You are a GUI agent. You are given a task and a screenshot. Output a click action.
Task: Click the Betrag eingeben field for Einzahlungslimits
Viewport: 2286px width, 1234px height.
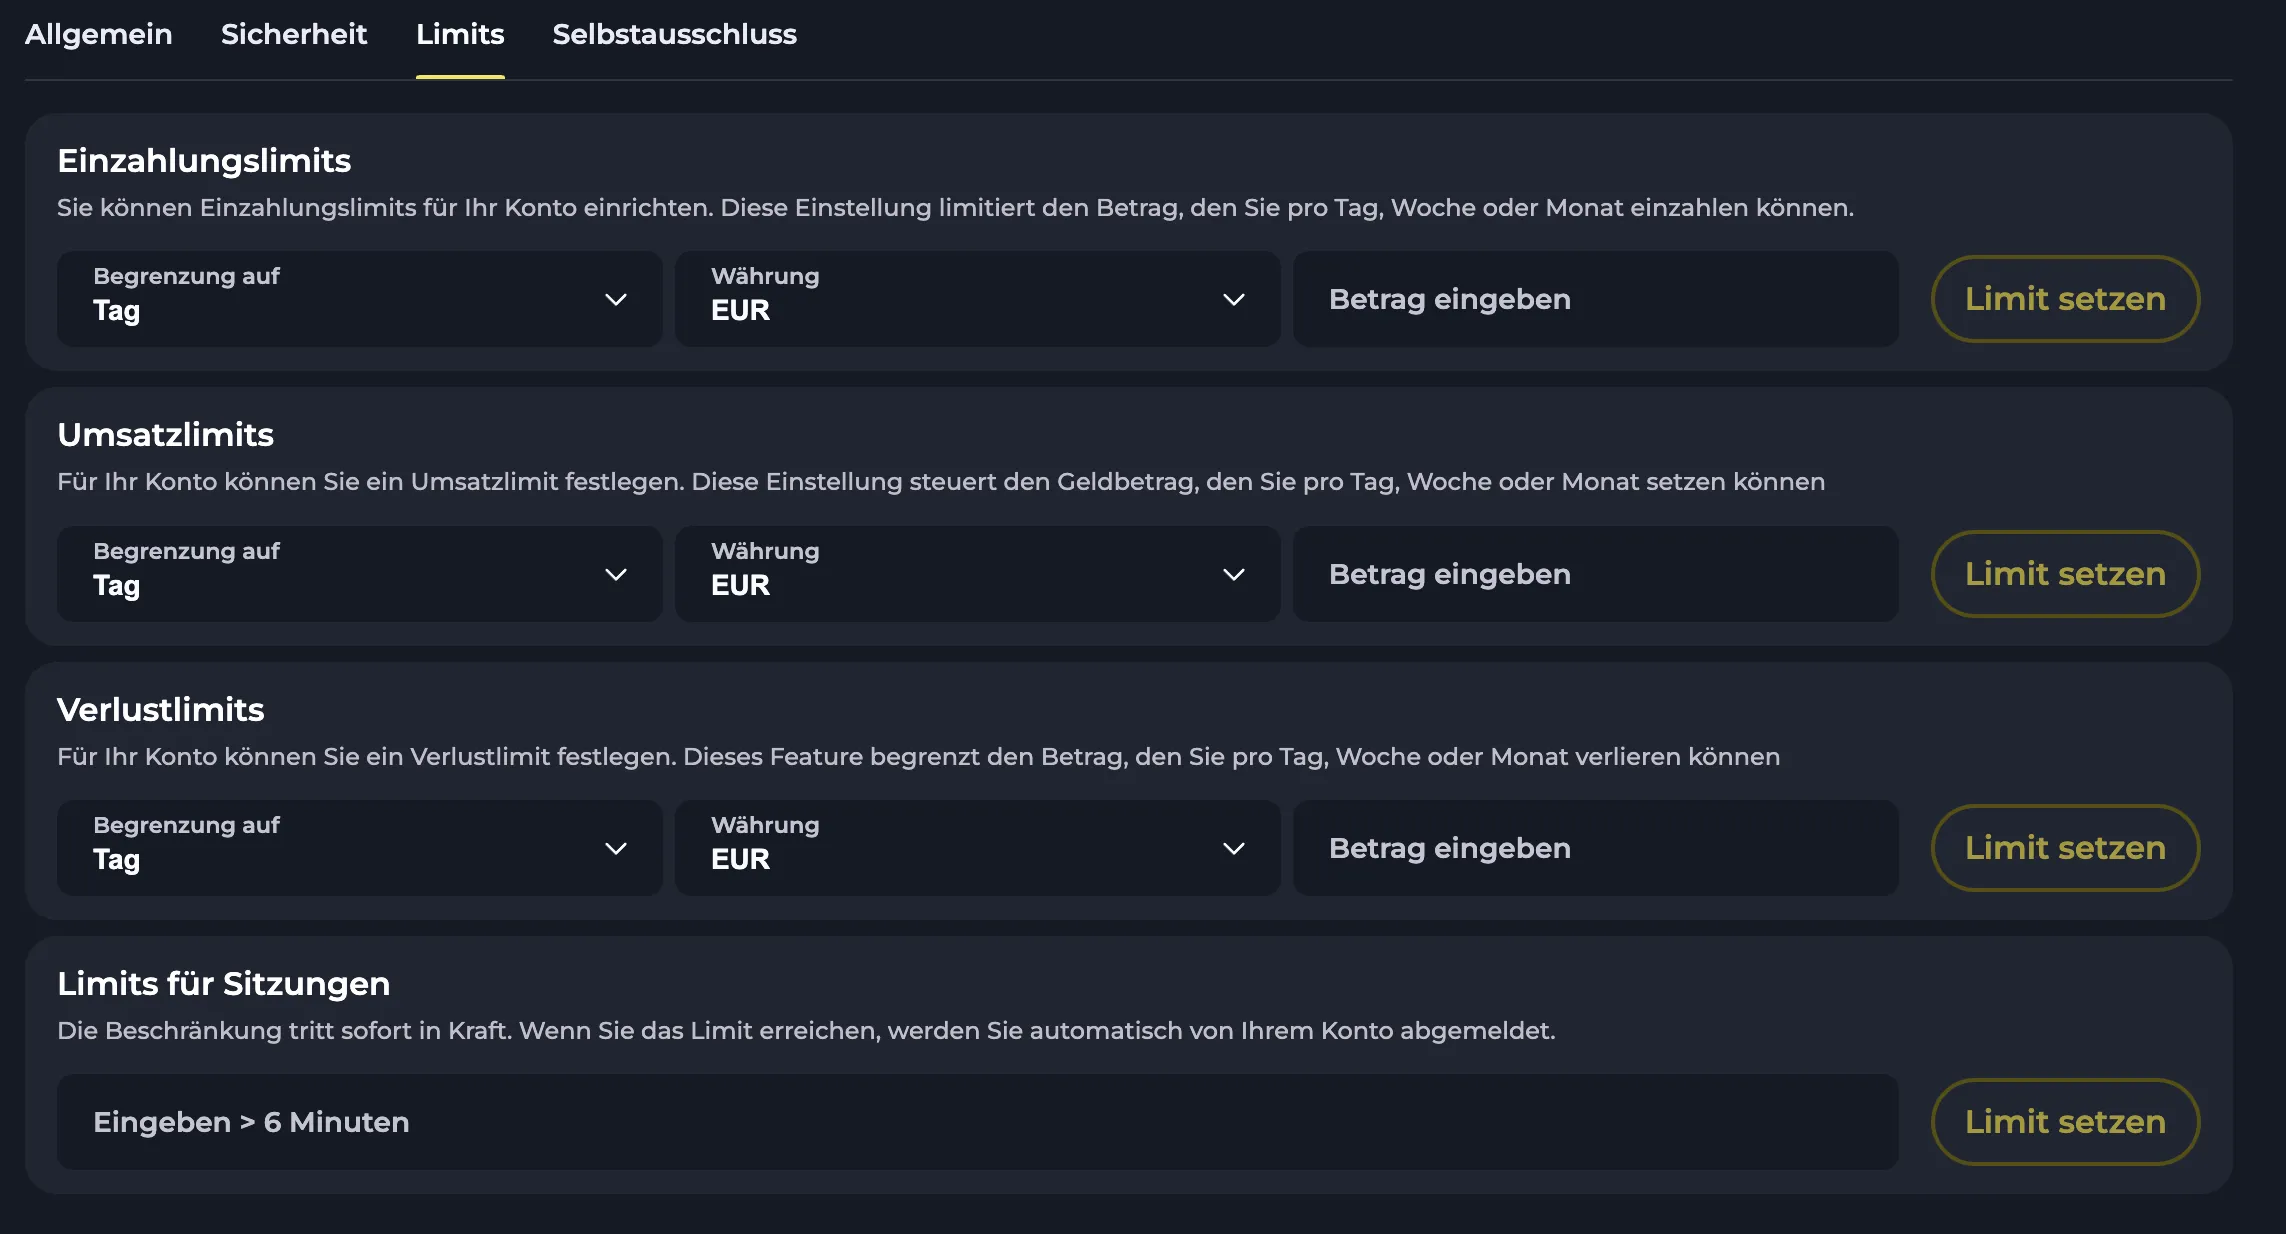1596,298
